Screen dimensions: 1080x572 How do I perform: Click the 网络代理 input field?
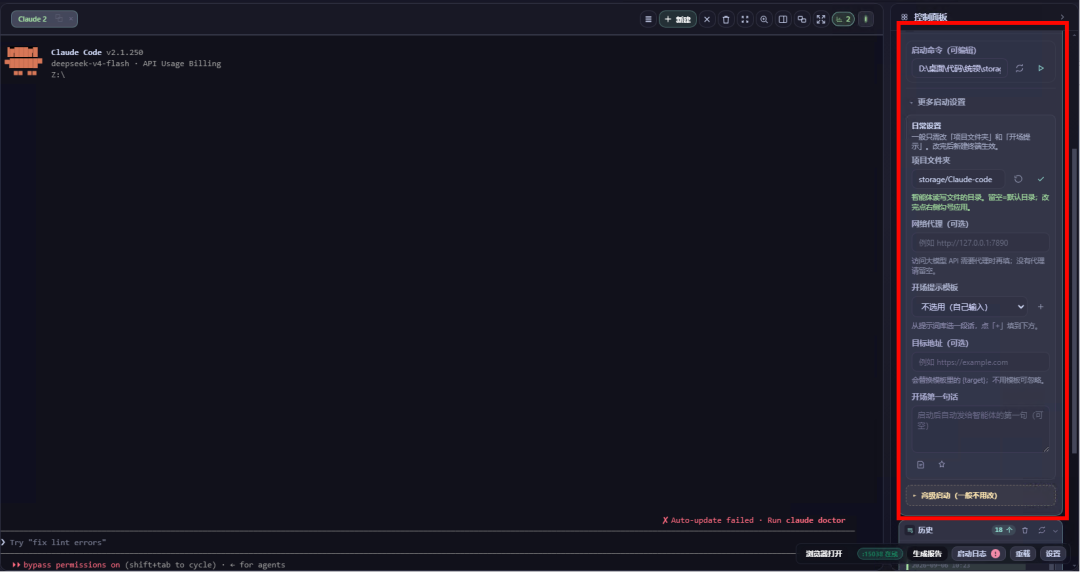[x=981, y=243]
